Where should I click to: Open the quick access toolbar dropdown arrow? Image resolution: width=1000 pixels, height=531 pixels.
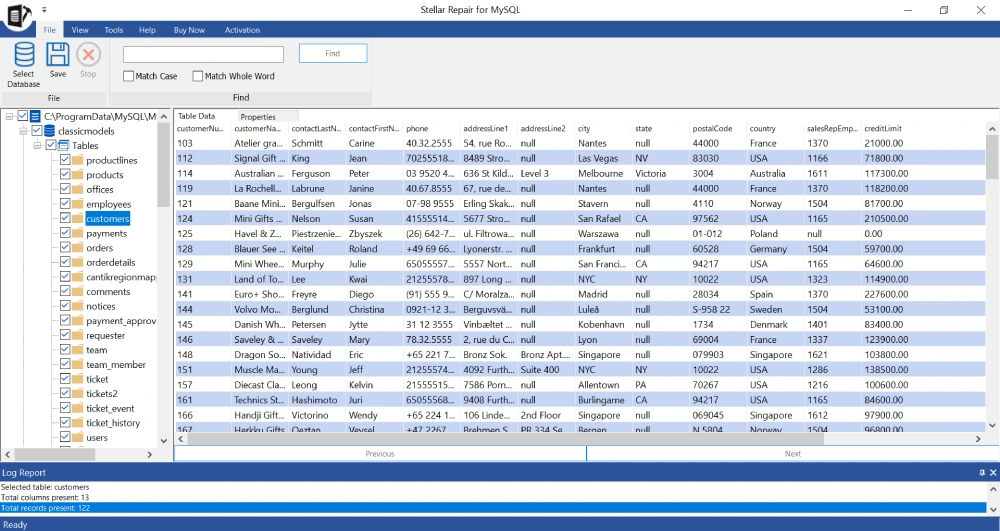coord(44,10)
